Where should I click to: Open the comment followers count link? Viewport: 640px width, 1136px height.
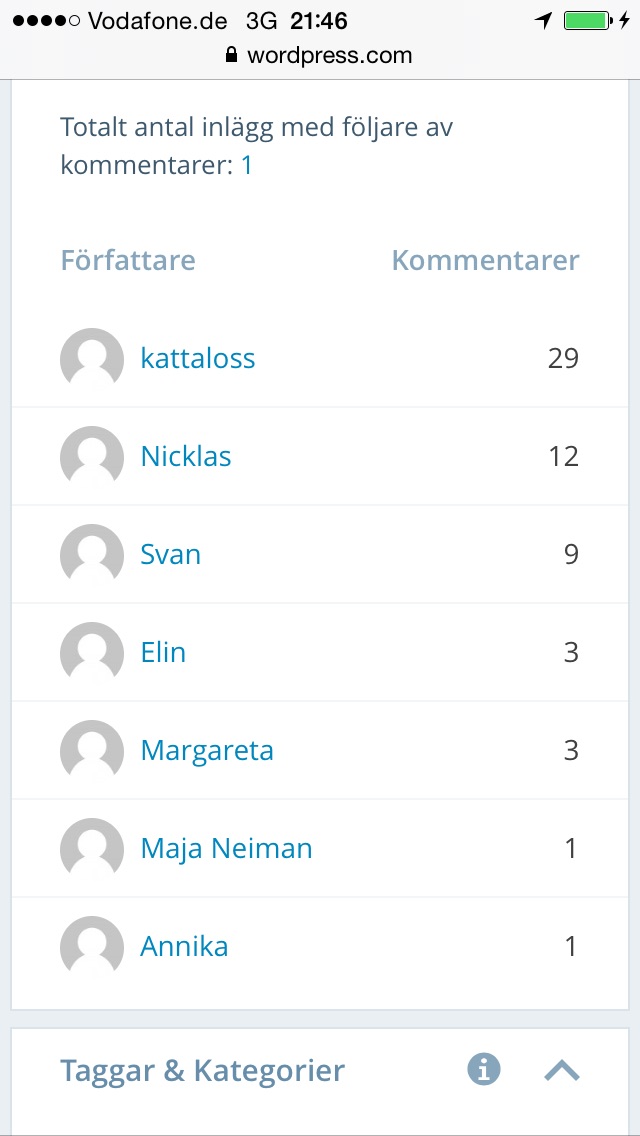pyautogui.click(x=246, y=165)
